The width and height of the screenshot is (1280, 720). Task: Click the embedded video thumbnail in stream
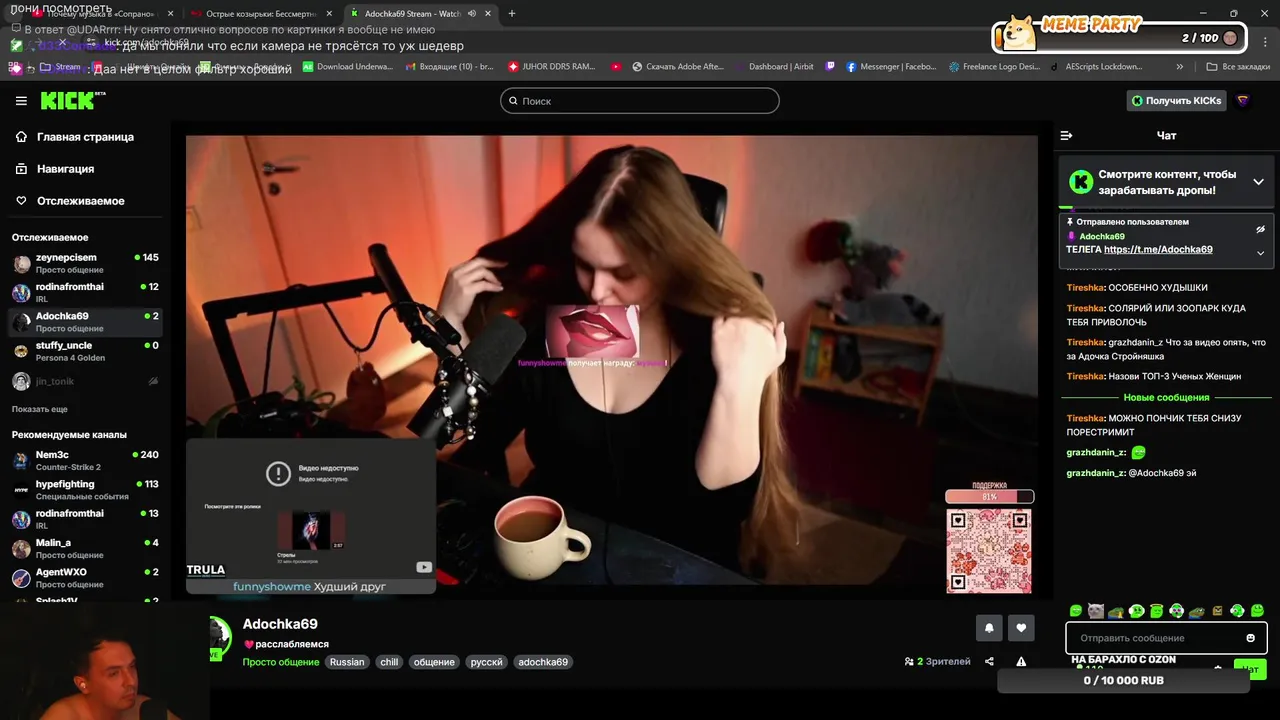coord(311,530)
